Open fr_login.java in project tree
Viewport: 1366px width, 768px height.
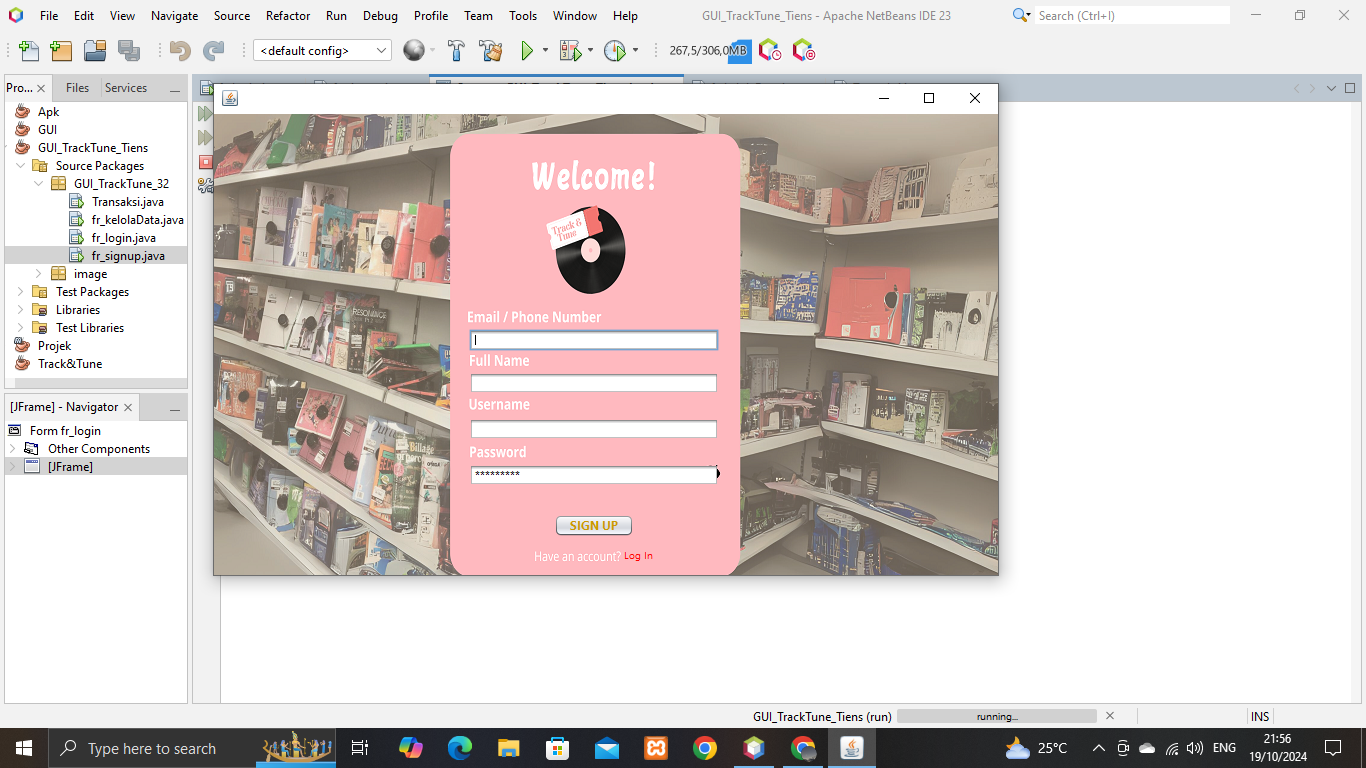click(x=123, y=238)
